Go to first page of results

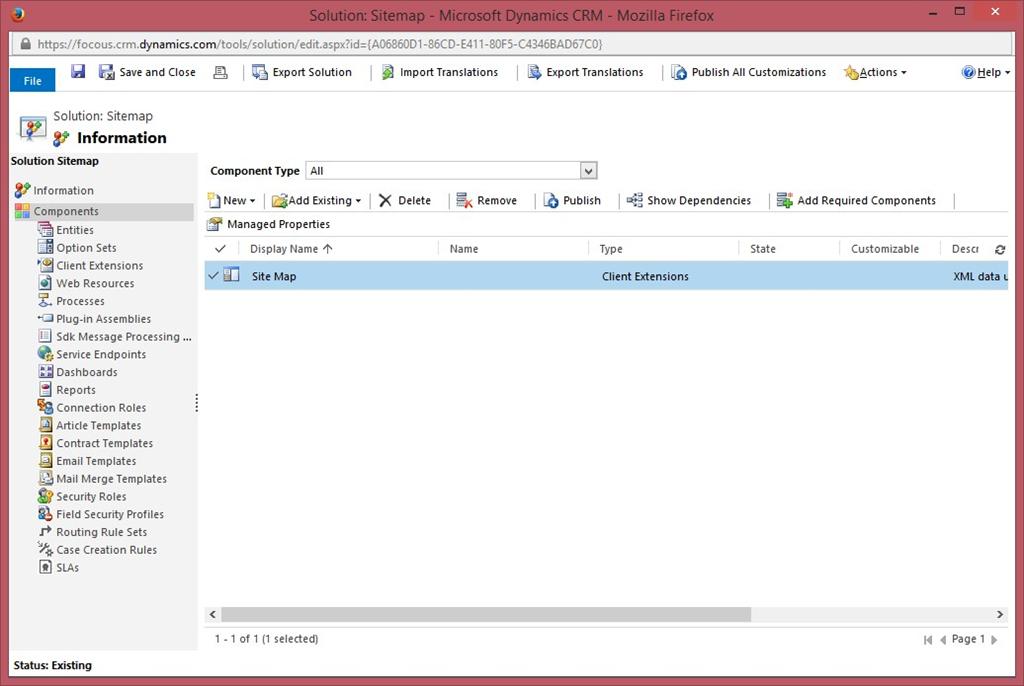coord(928,640)
